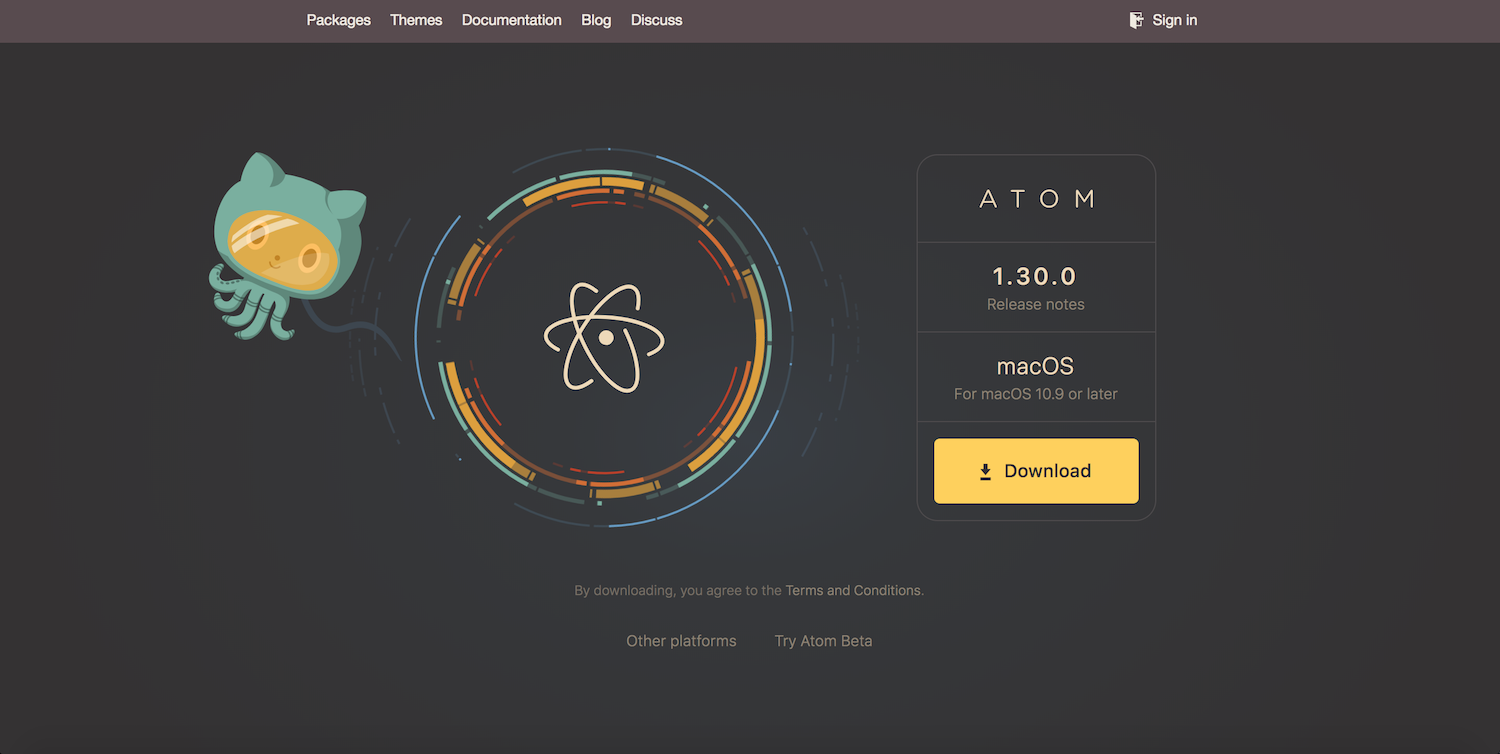Open the Discuss forum link
Viewport: 1500px width, 754px height.
point(656,20)
